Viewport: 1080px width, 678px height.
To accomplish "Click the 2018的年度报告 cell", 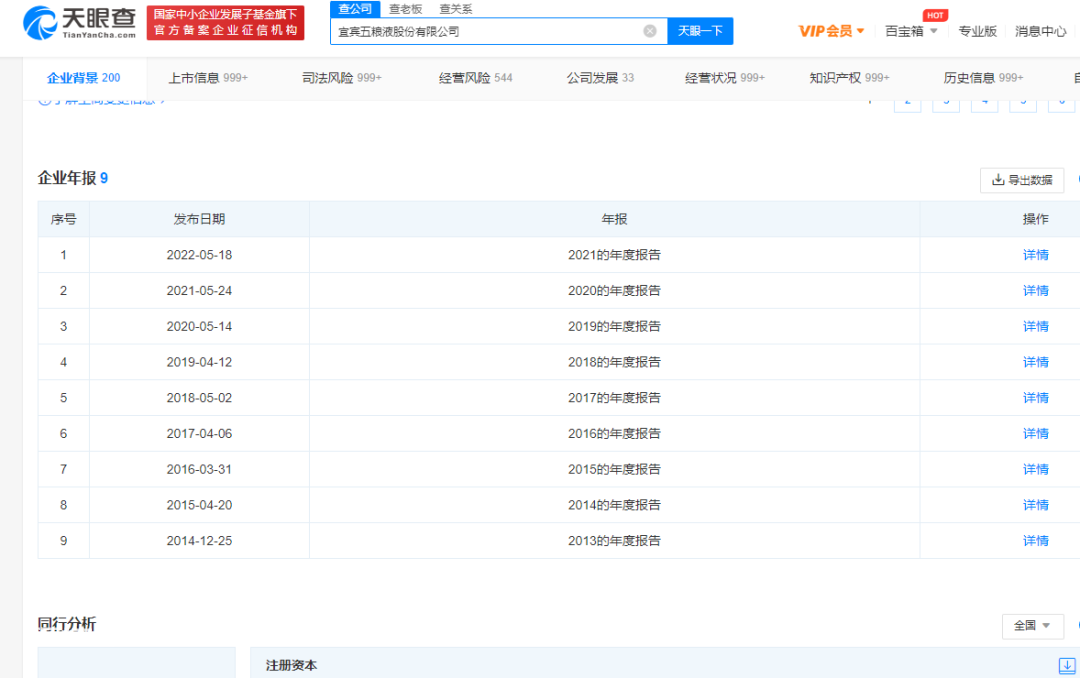I will click(614, 362).
